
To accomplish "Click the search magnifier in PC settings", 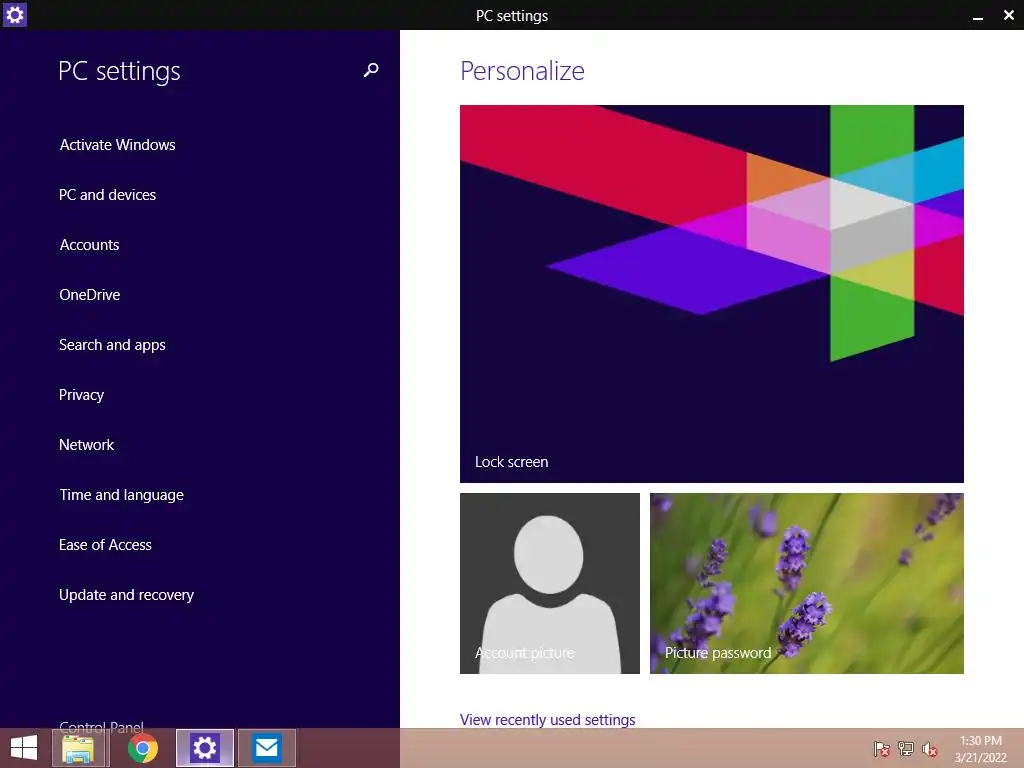I will pos(371,70).
